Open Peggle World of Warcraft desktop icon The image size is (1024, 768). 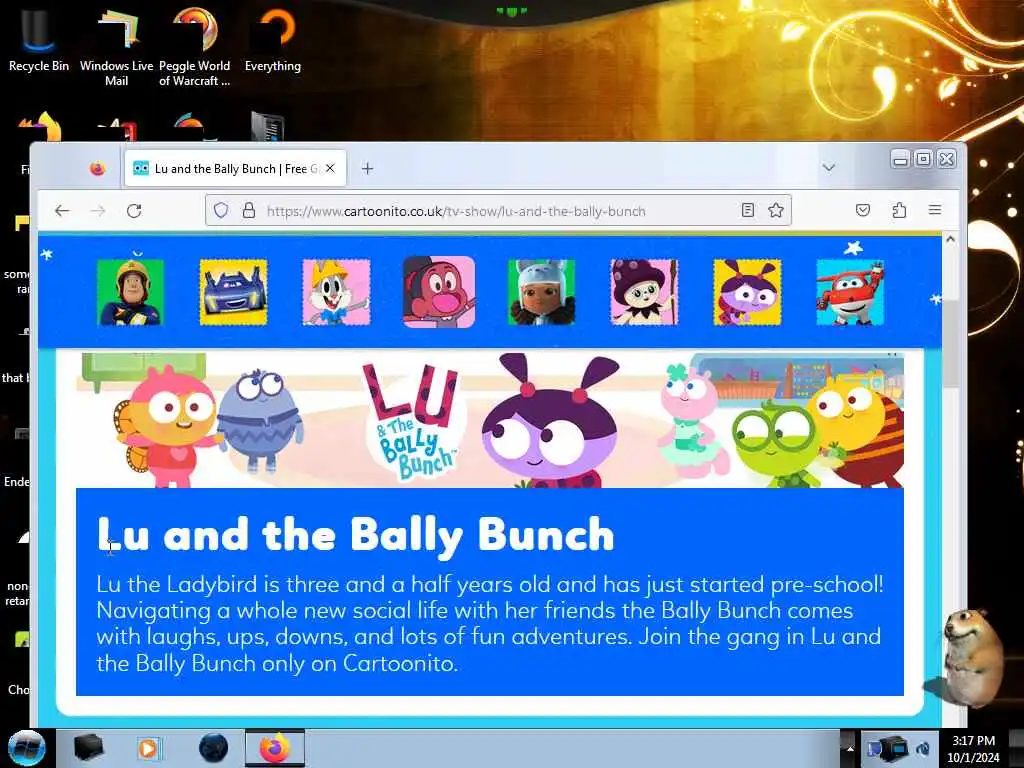click(195, 47)
